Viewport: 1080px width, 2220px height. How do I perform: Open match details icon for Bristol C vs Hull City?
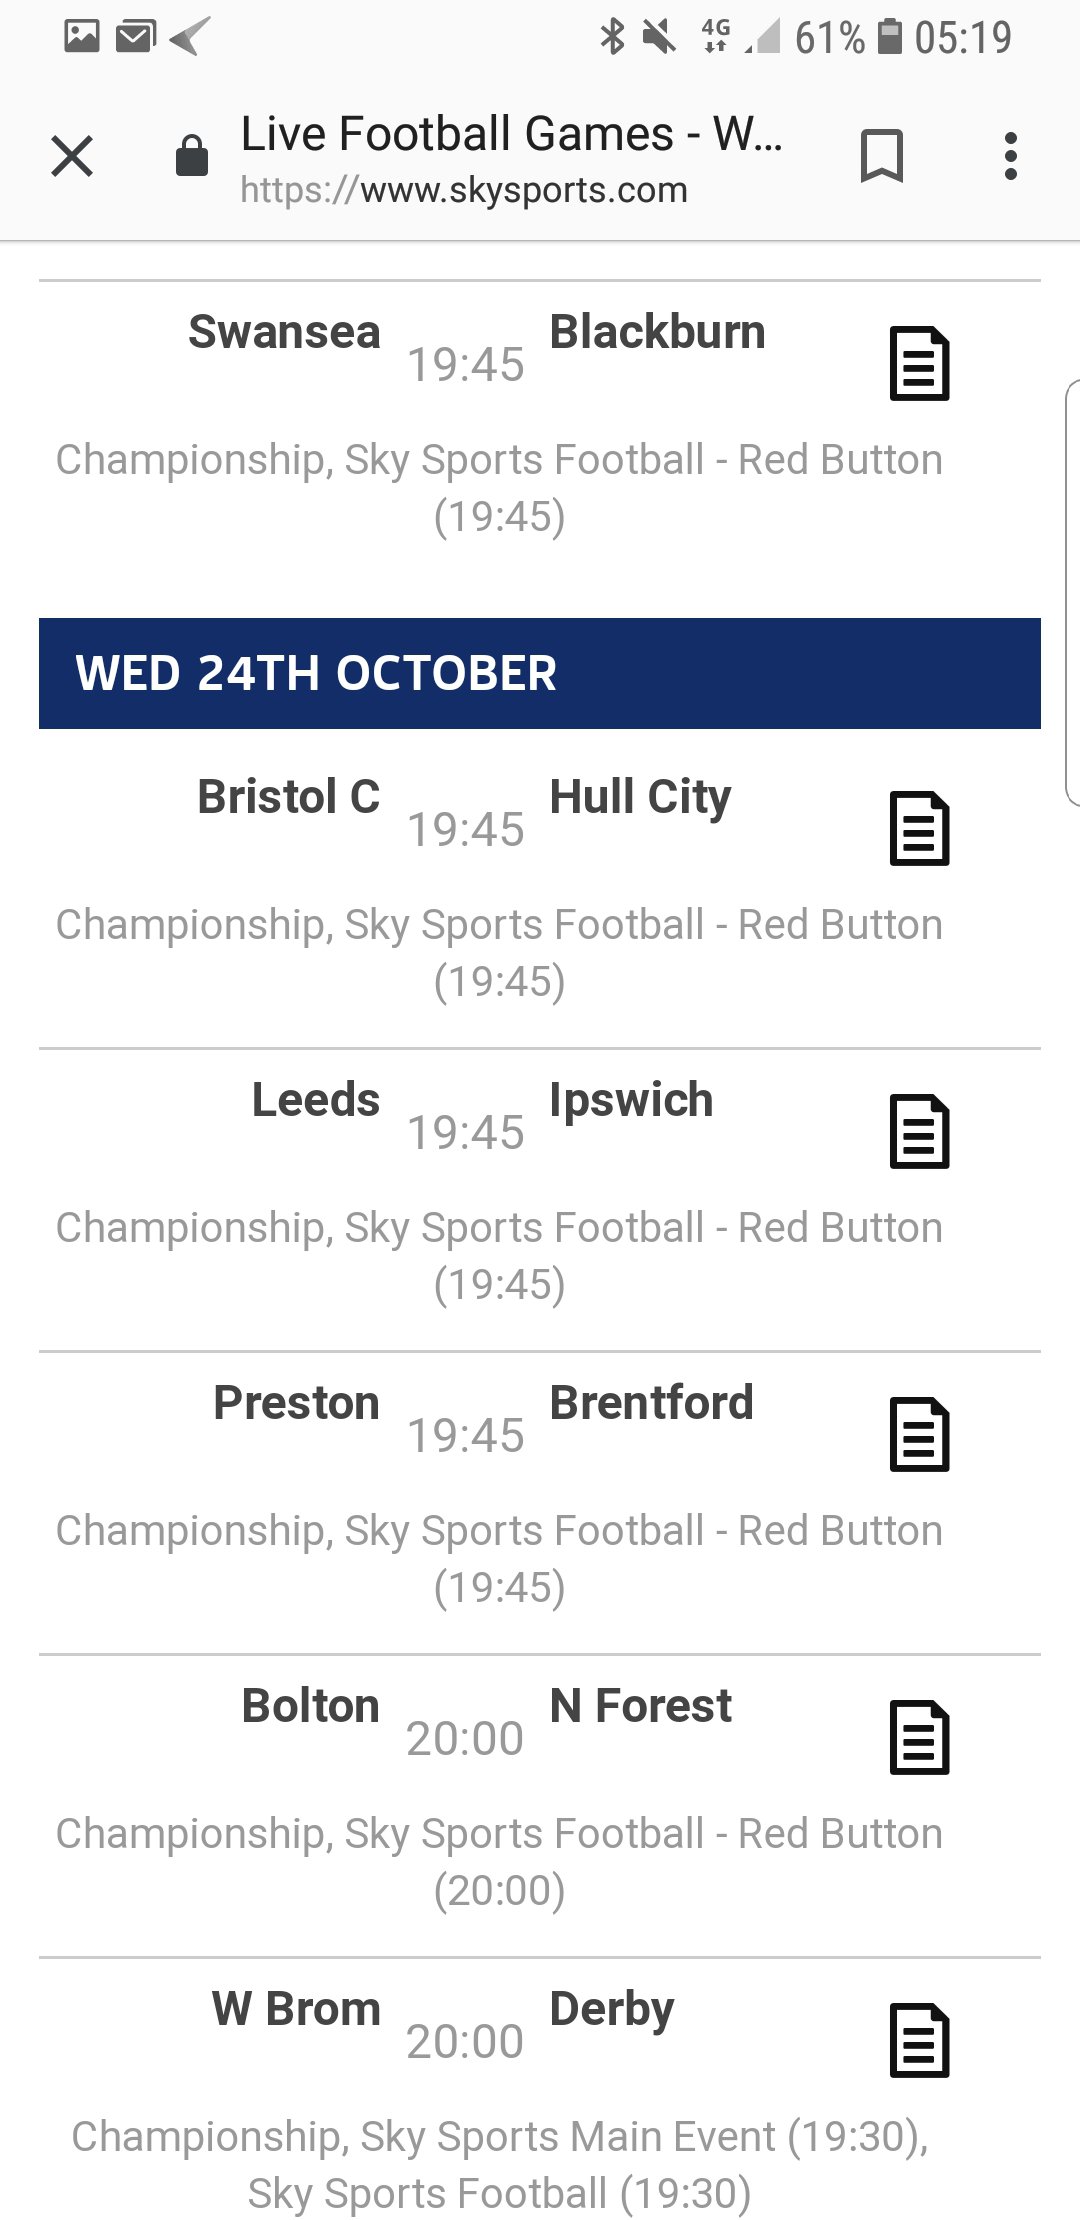(919, 829)
